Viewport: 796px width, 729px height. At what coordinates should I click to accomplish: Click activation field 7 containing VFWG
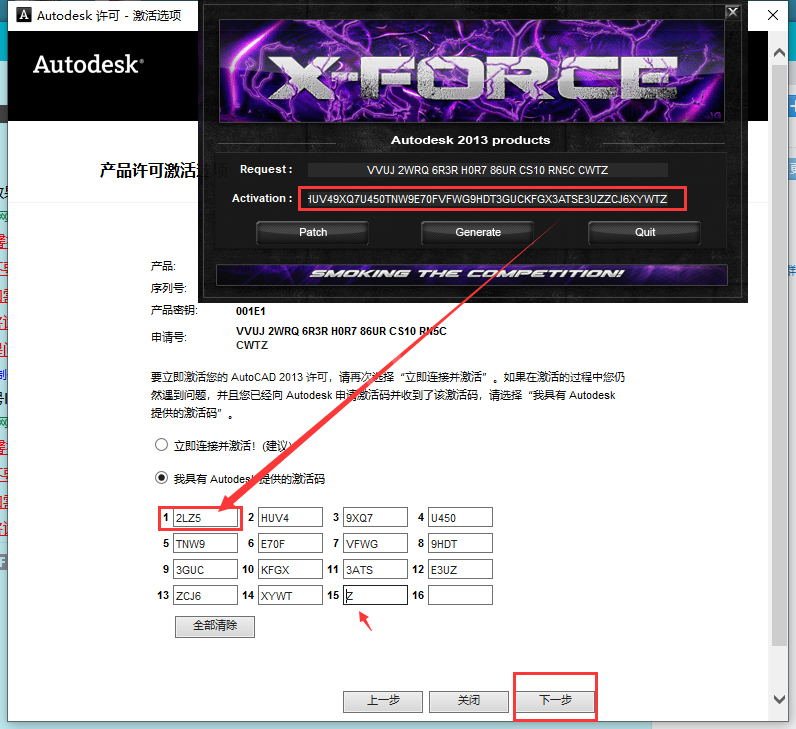click(x=375, y=543)
